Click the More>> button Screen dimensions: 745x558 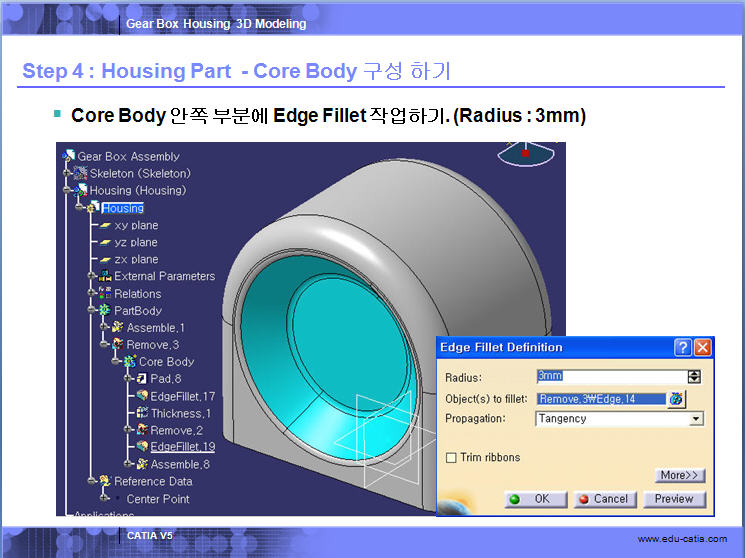tap(680, 476)
